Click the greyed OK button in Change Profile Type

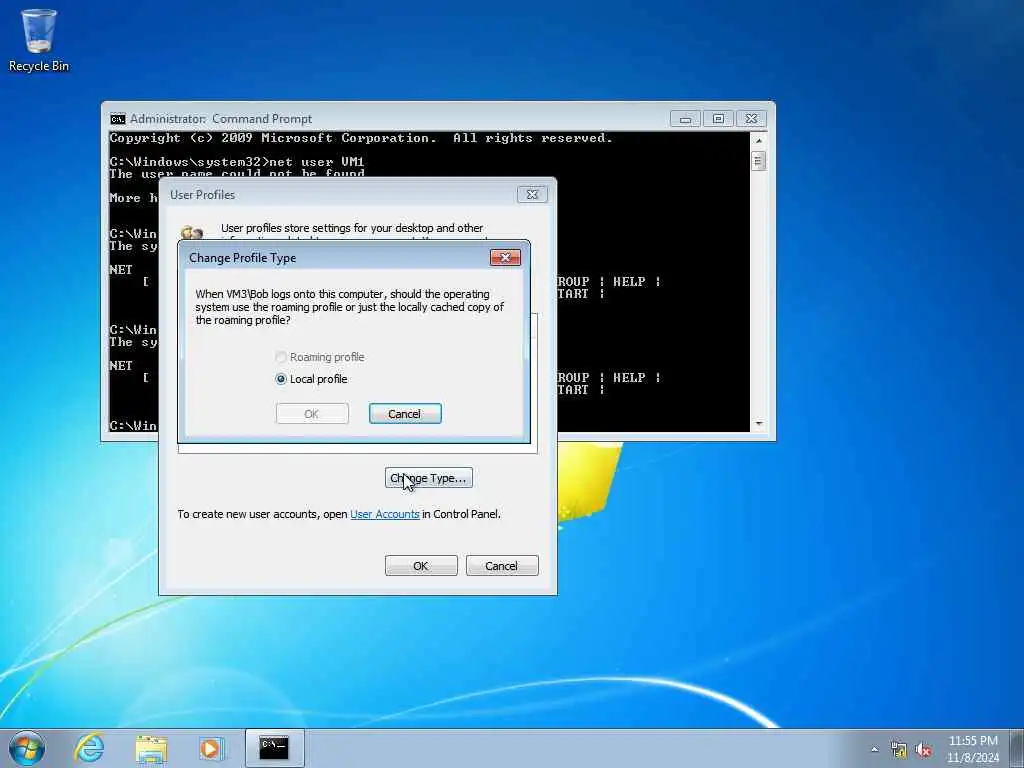coord(312,413)
